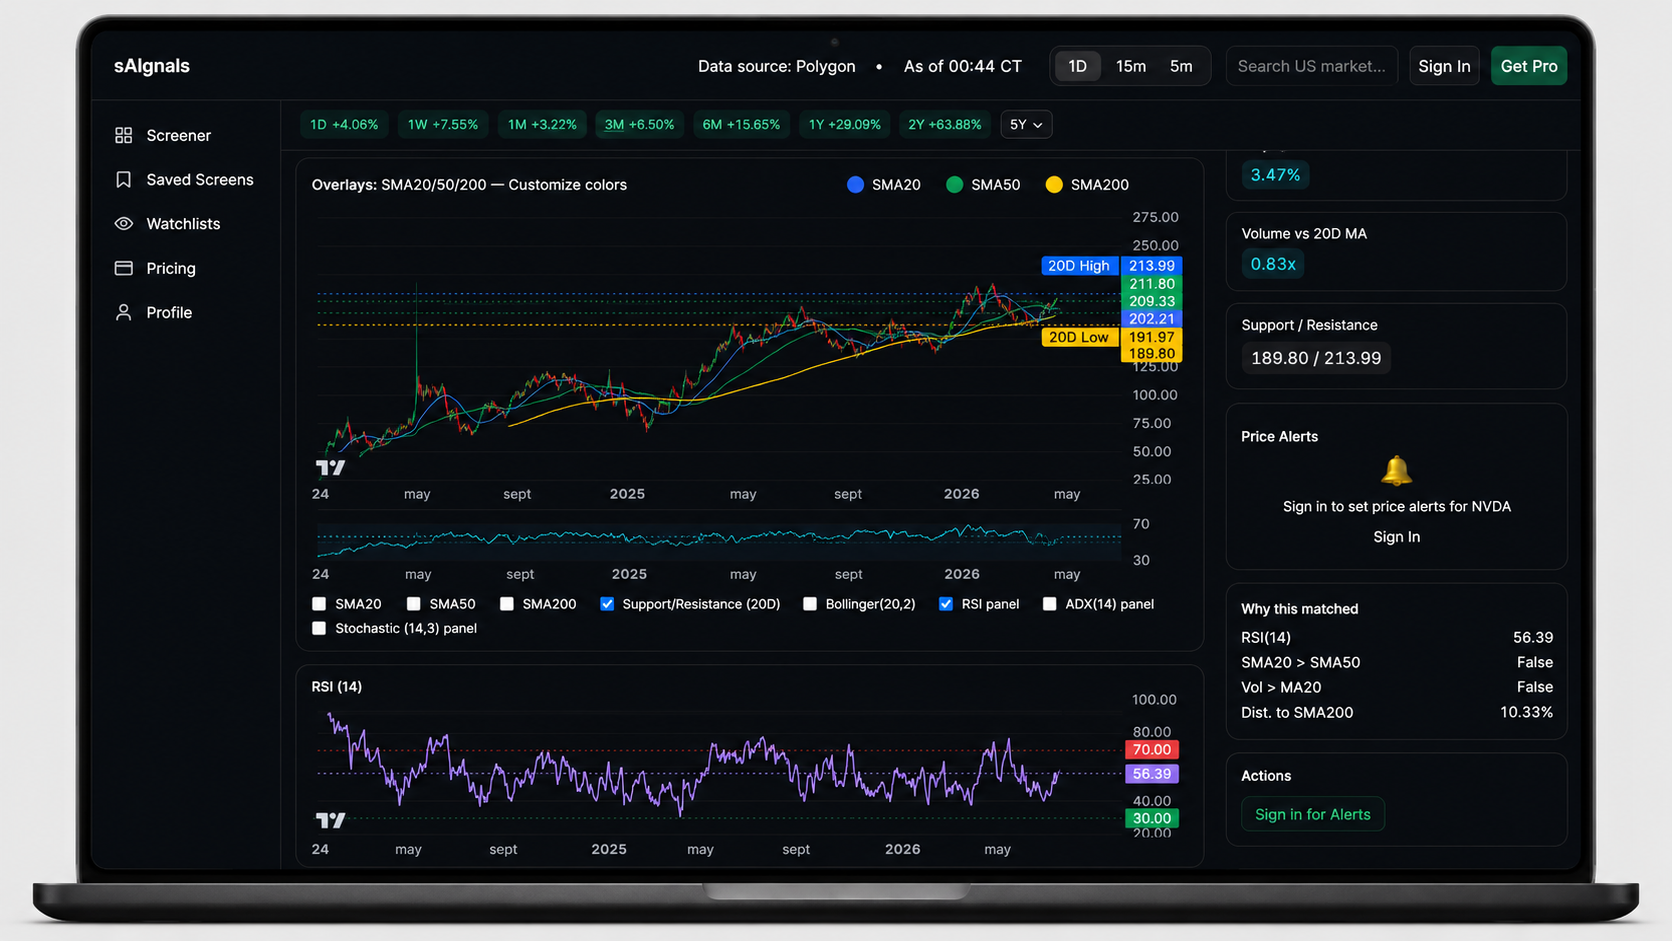Click the 20D Low chart label
The height and width of the screenshot is (941, 1672).
[x=1079, y=337]
